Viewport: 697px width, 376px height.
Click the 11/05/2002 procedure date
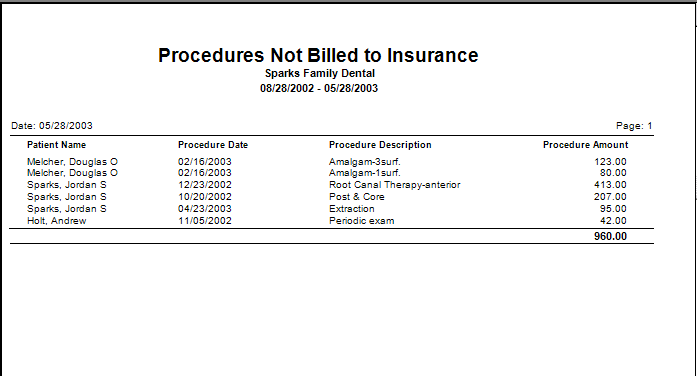pyautogui.click(x=205, y=221)
